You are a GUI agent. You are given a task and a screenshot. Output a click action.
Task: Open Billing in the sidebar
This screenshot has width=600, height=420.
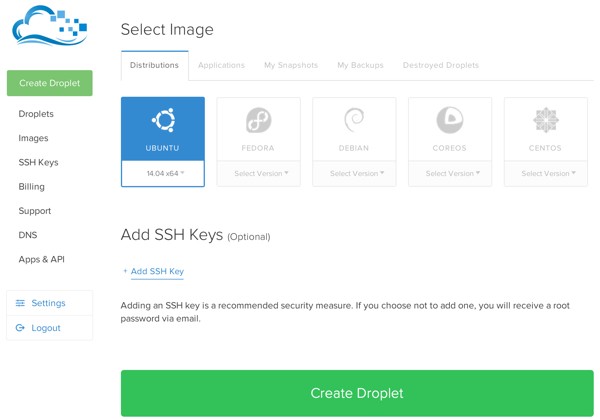(31, 187)
